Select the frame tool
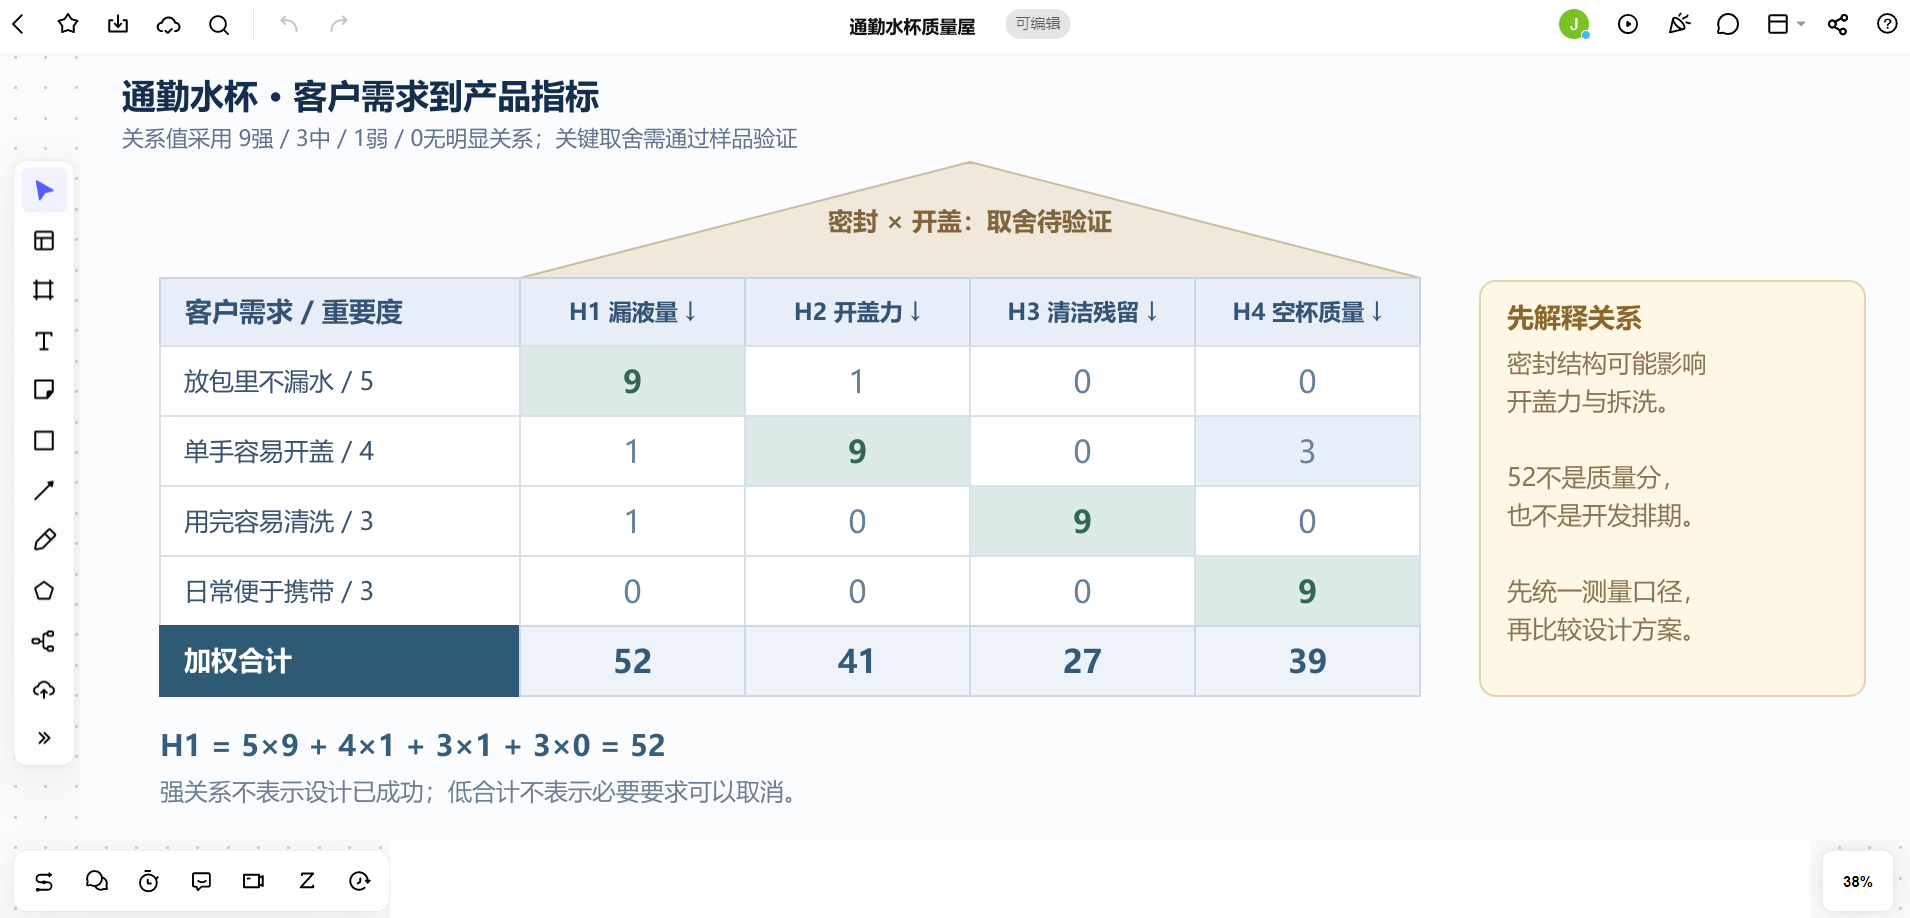Screen dimensions: 1910x918 (44, 290)
